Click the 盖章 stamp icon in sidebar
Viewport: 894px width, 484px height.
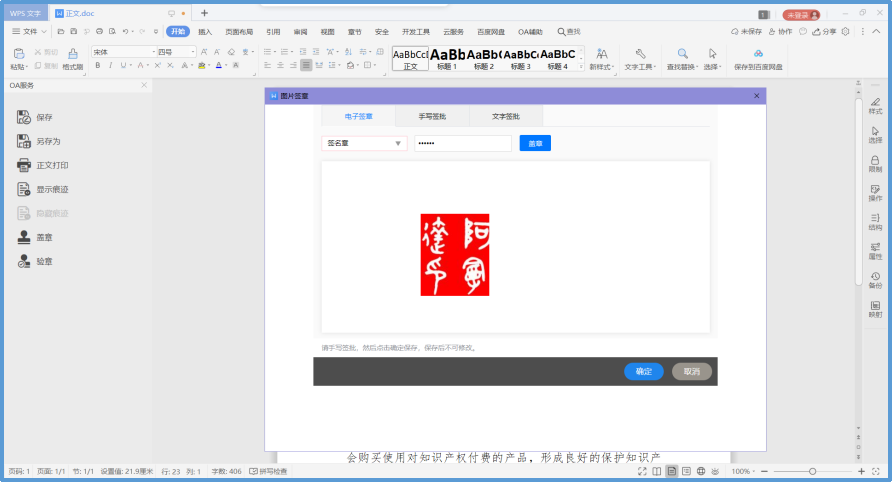point(23,237)
